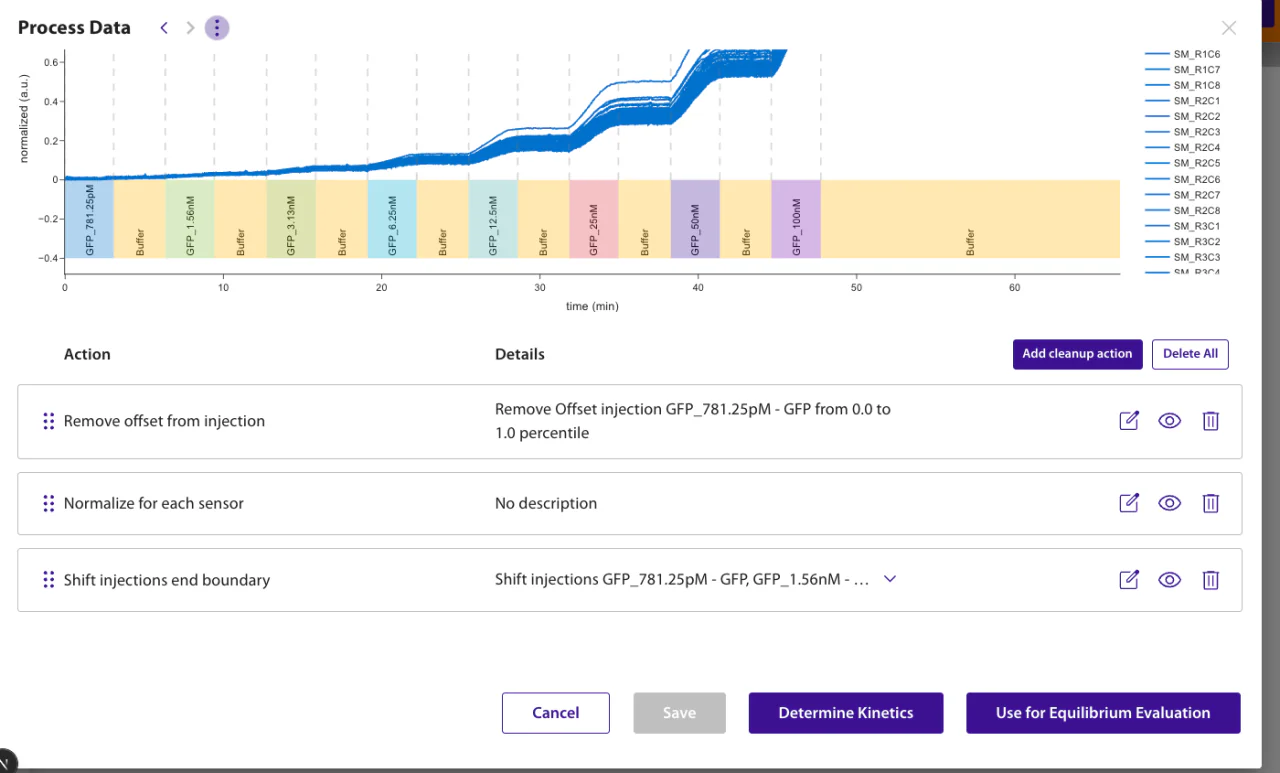Toggle the SM_R3C1 legend entry
The width and height of the screenshot is (1280, 773).
(x=1183, y=226)
